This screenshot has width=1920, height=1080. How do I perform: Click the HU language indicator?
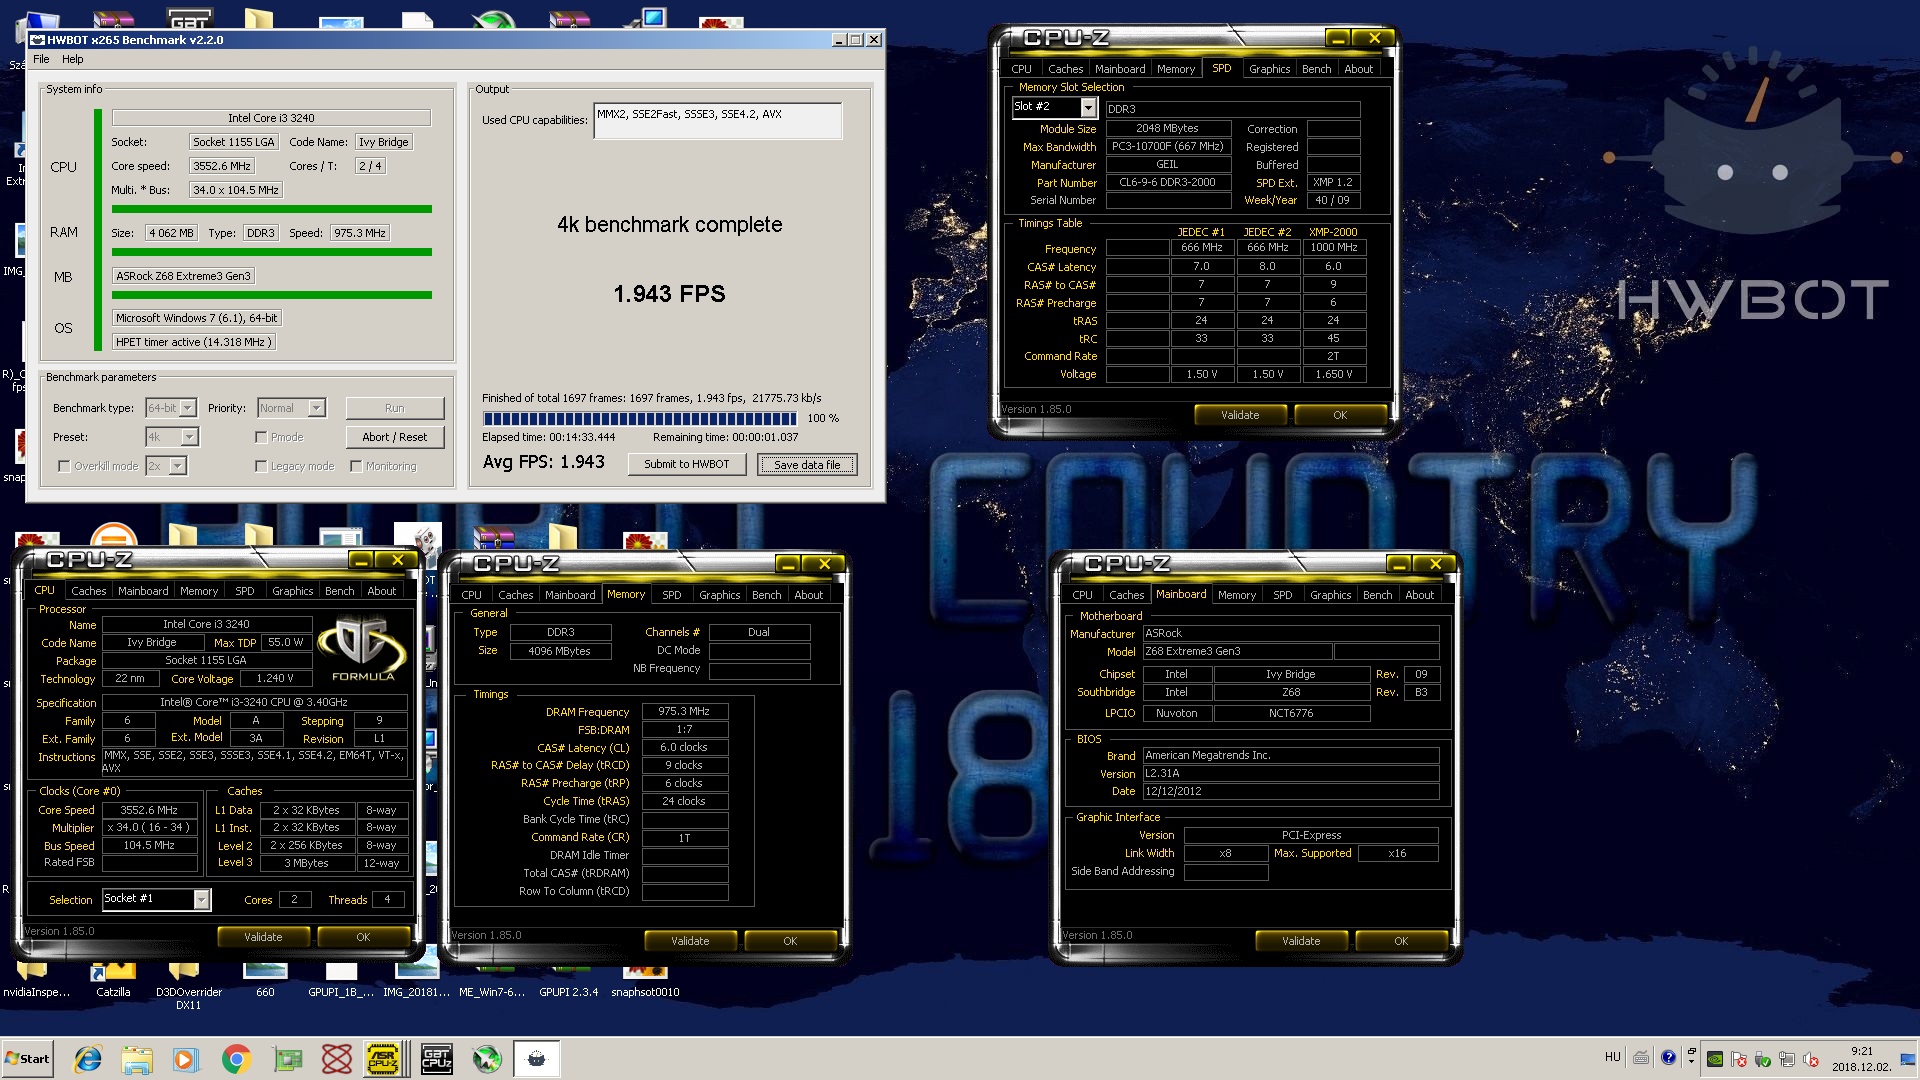pos(1612,1057)
